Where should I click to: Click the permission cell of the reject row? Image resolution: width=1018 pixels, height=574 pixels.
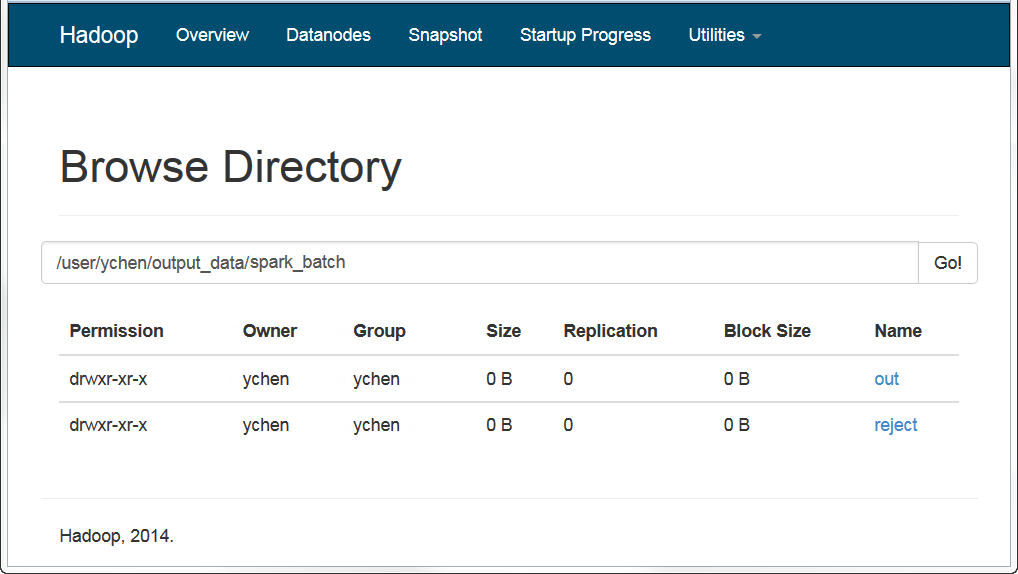coord(108,425)
